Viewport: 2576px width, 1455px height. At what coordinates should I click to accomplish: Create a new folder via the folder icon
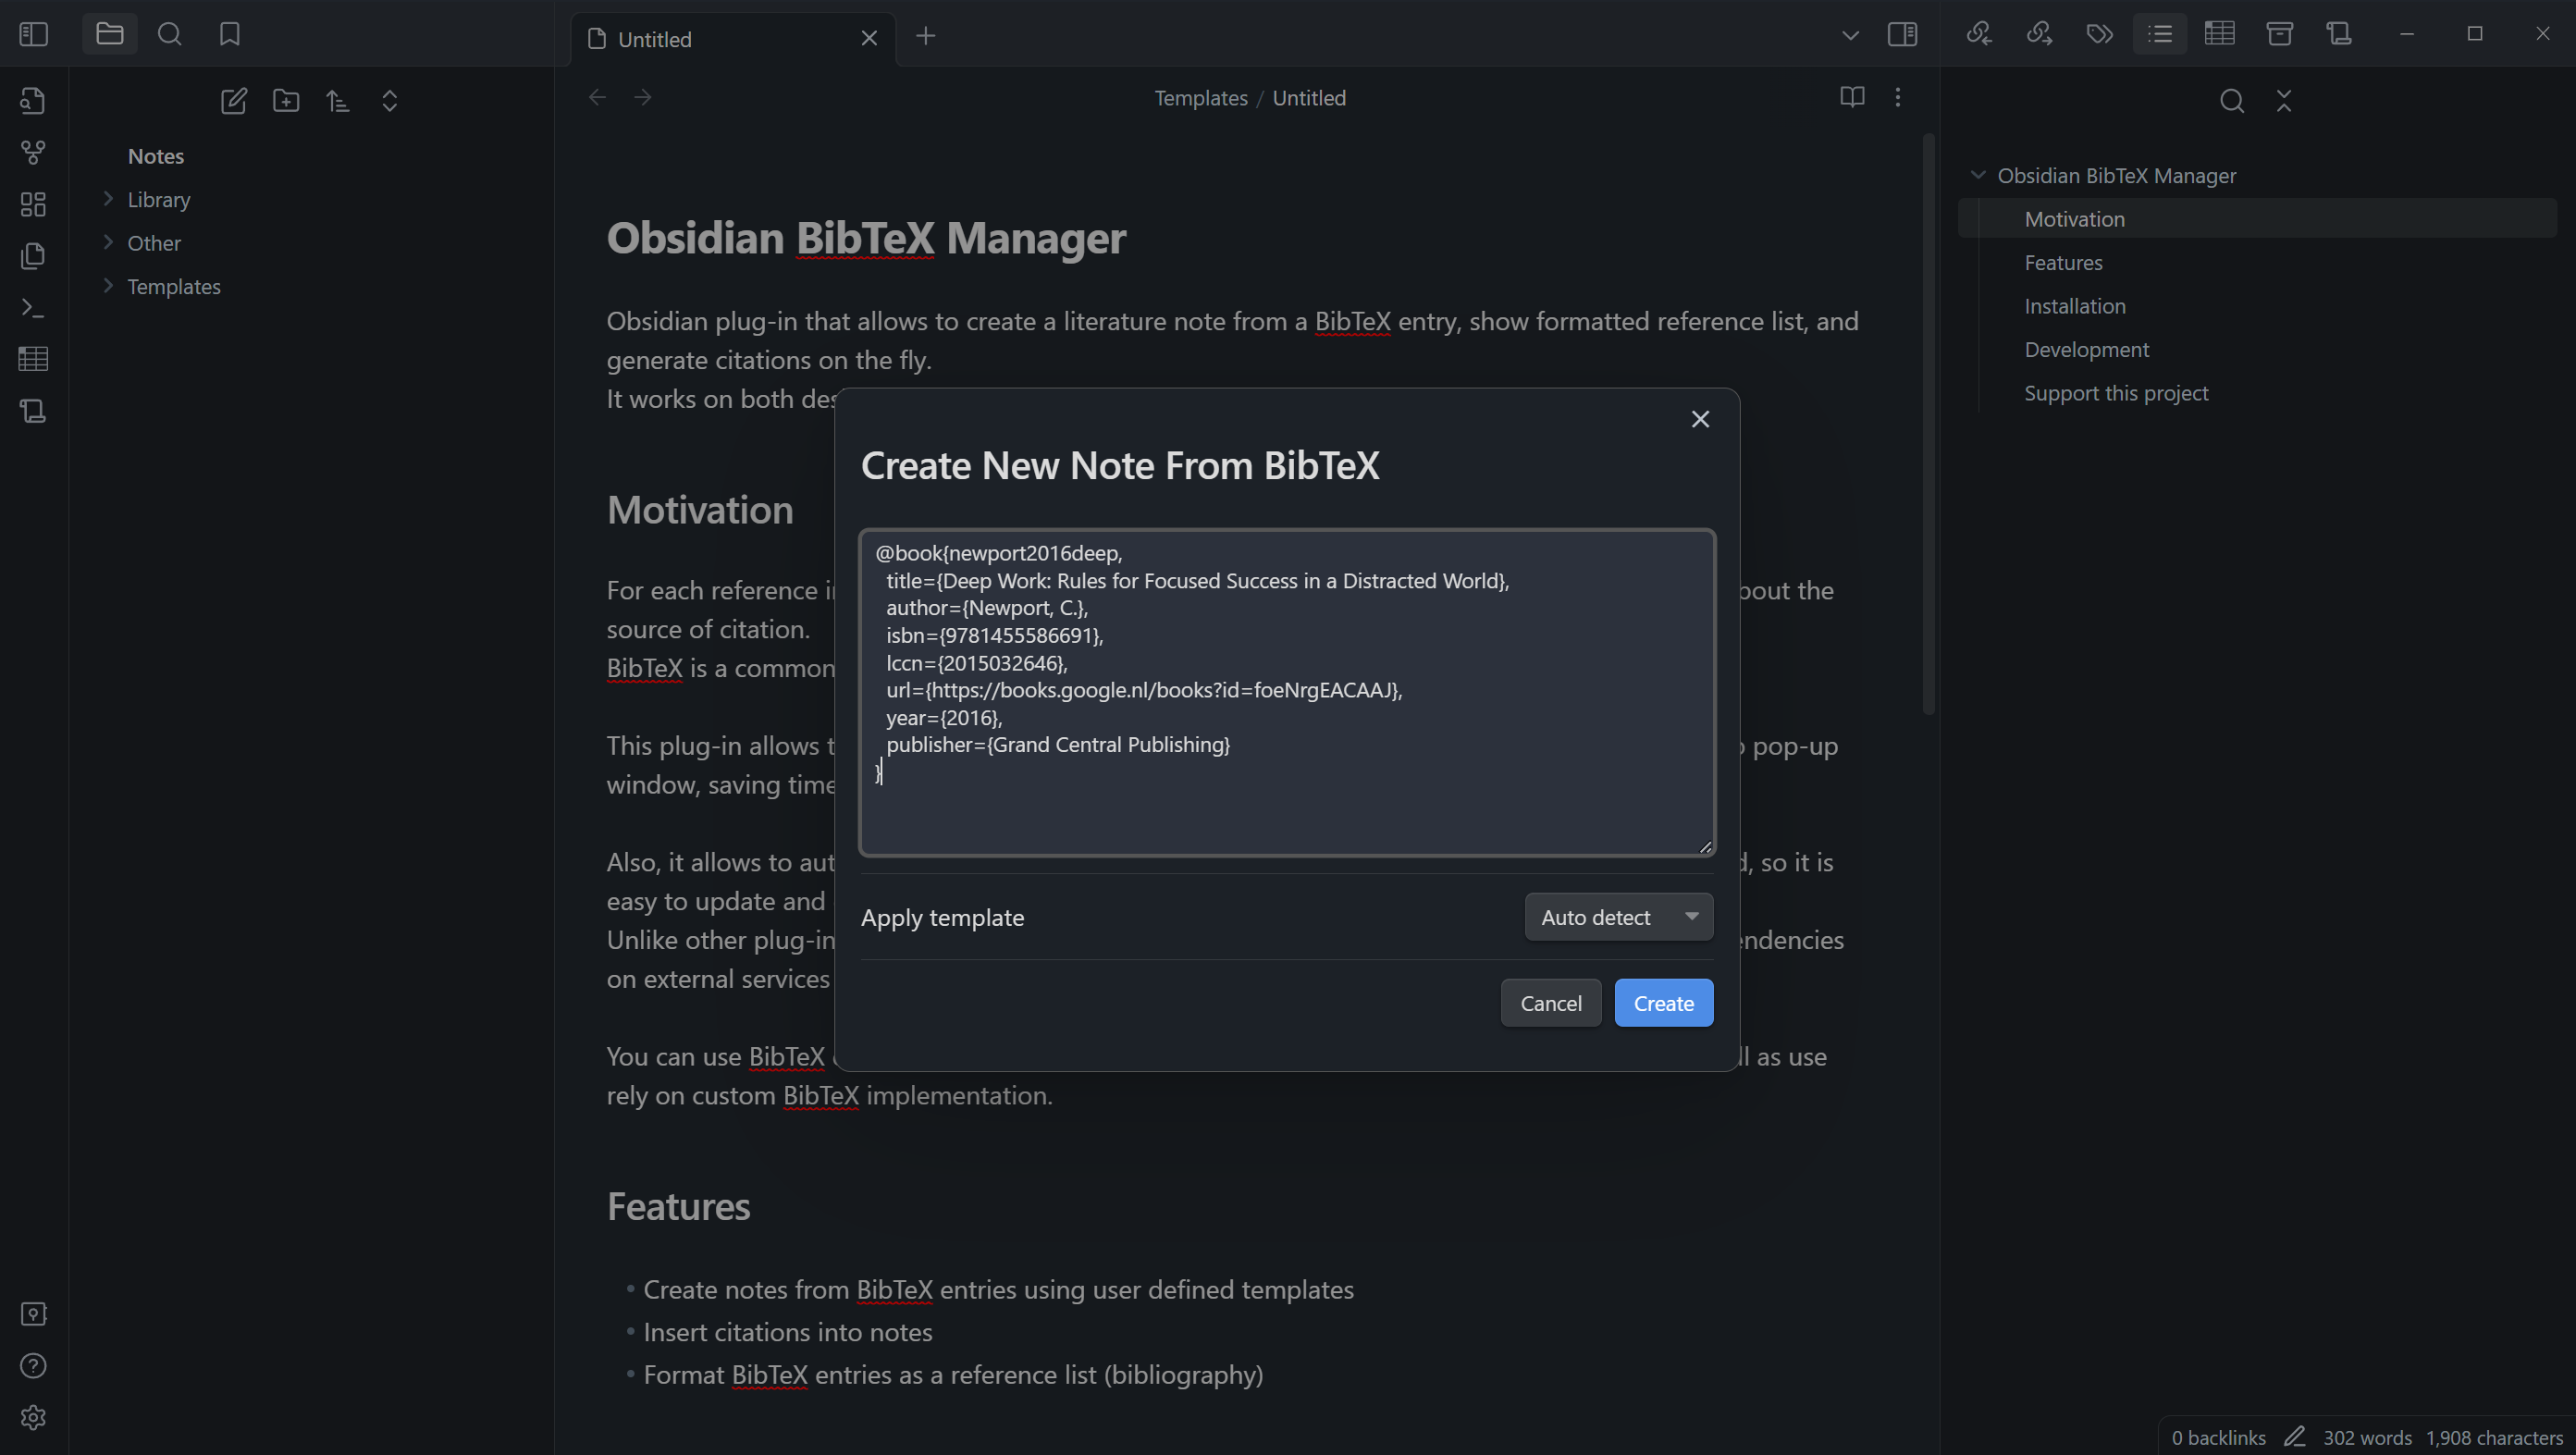coord(286,101)
